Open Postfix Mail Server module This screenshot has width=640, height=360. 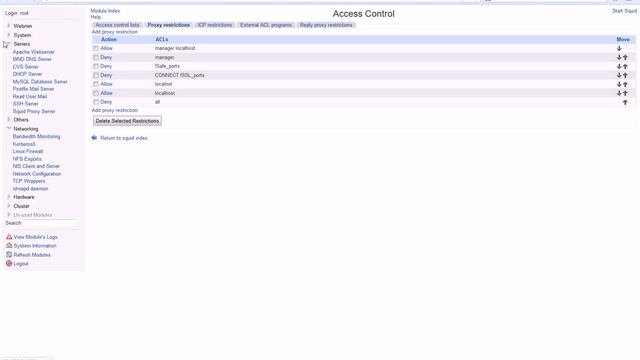(x=33, y=89)
